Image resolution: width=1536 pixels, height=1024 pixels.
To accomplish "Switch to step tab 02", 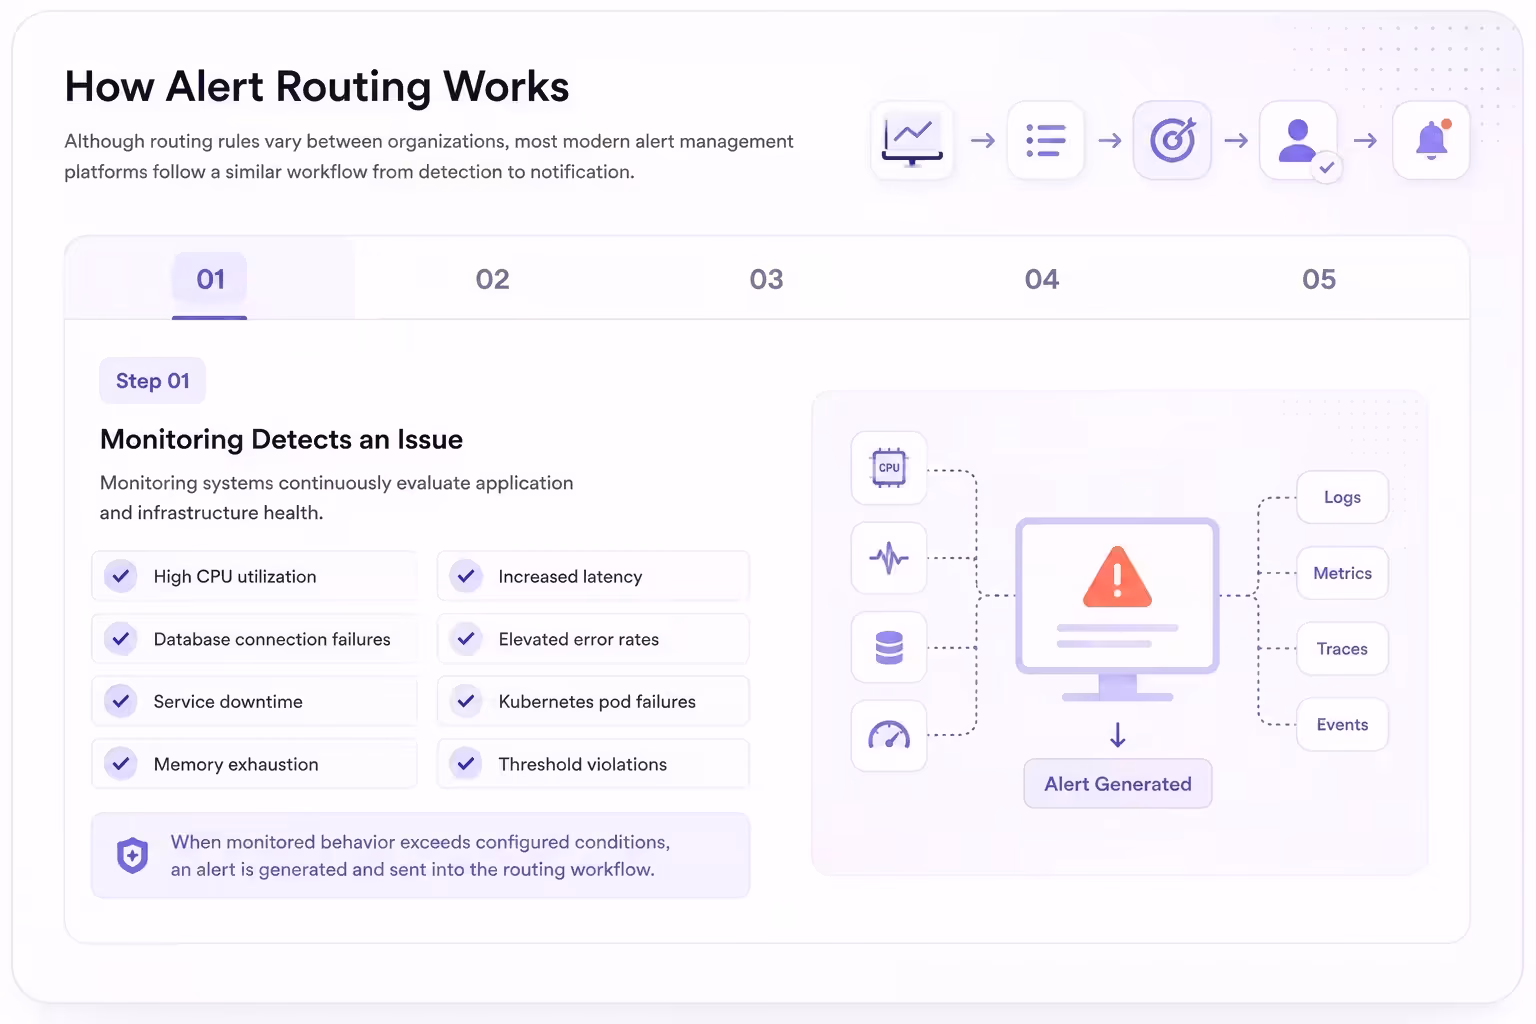I will [492, 279].
